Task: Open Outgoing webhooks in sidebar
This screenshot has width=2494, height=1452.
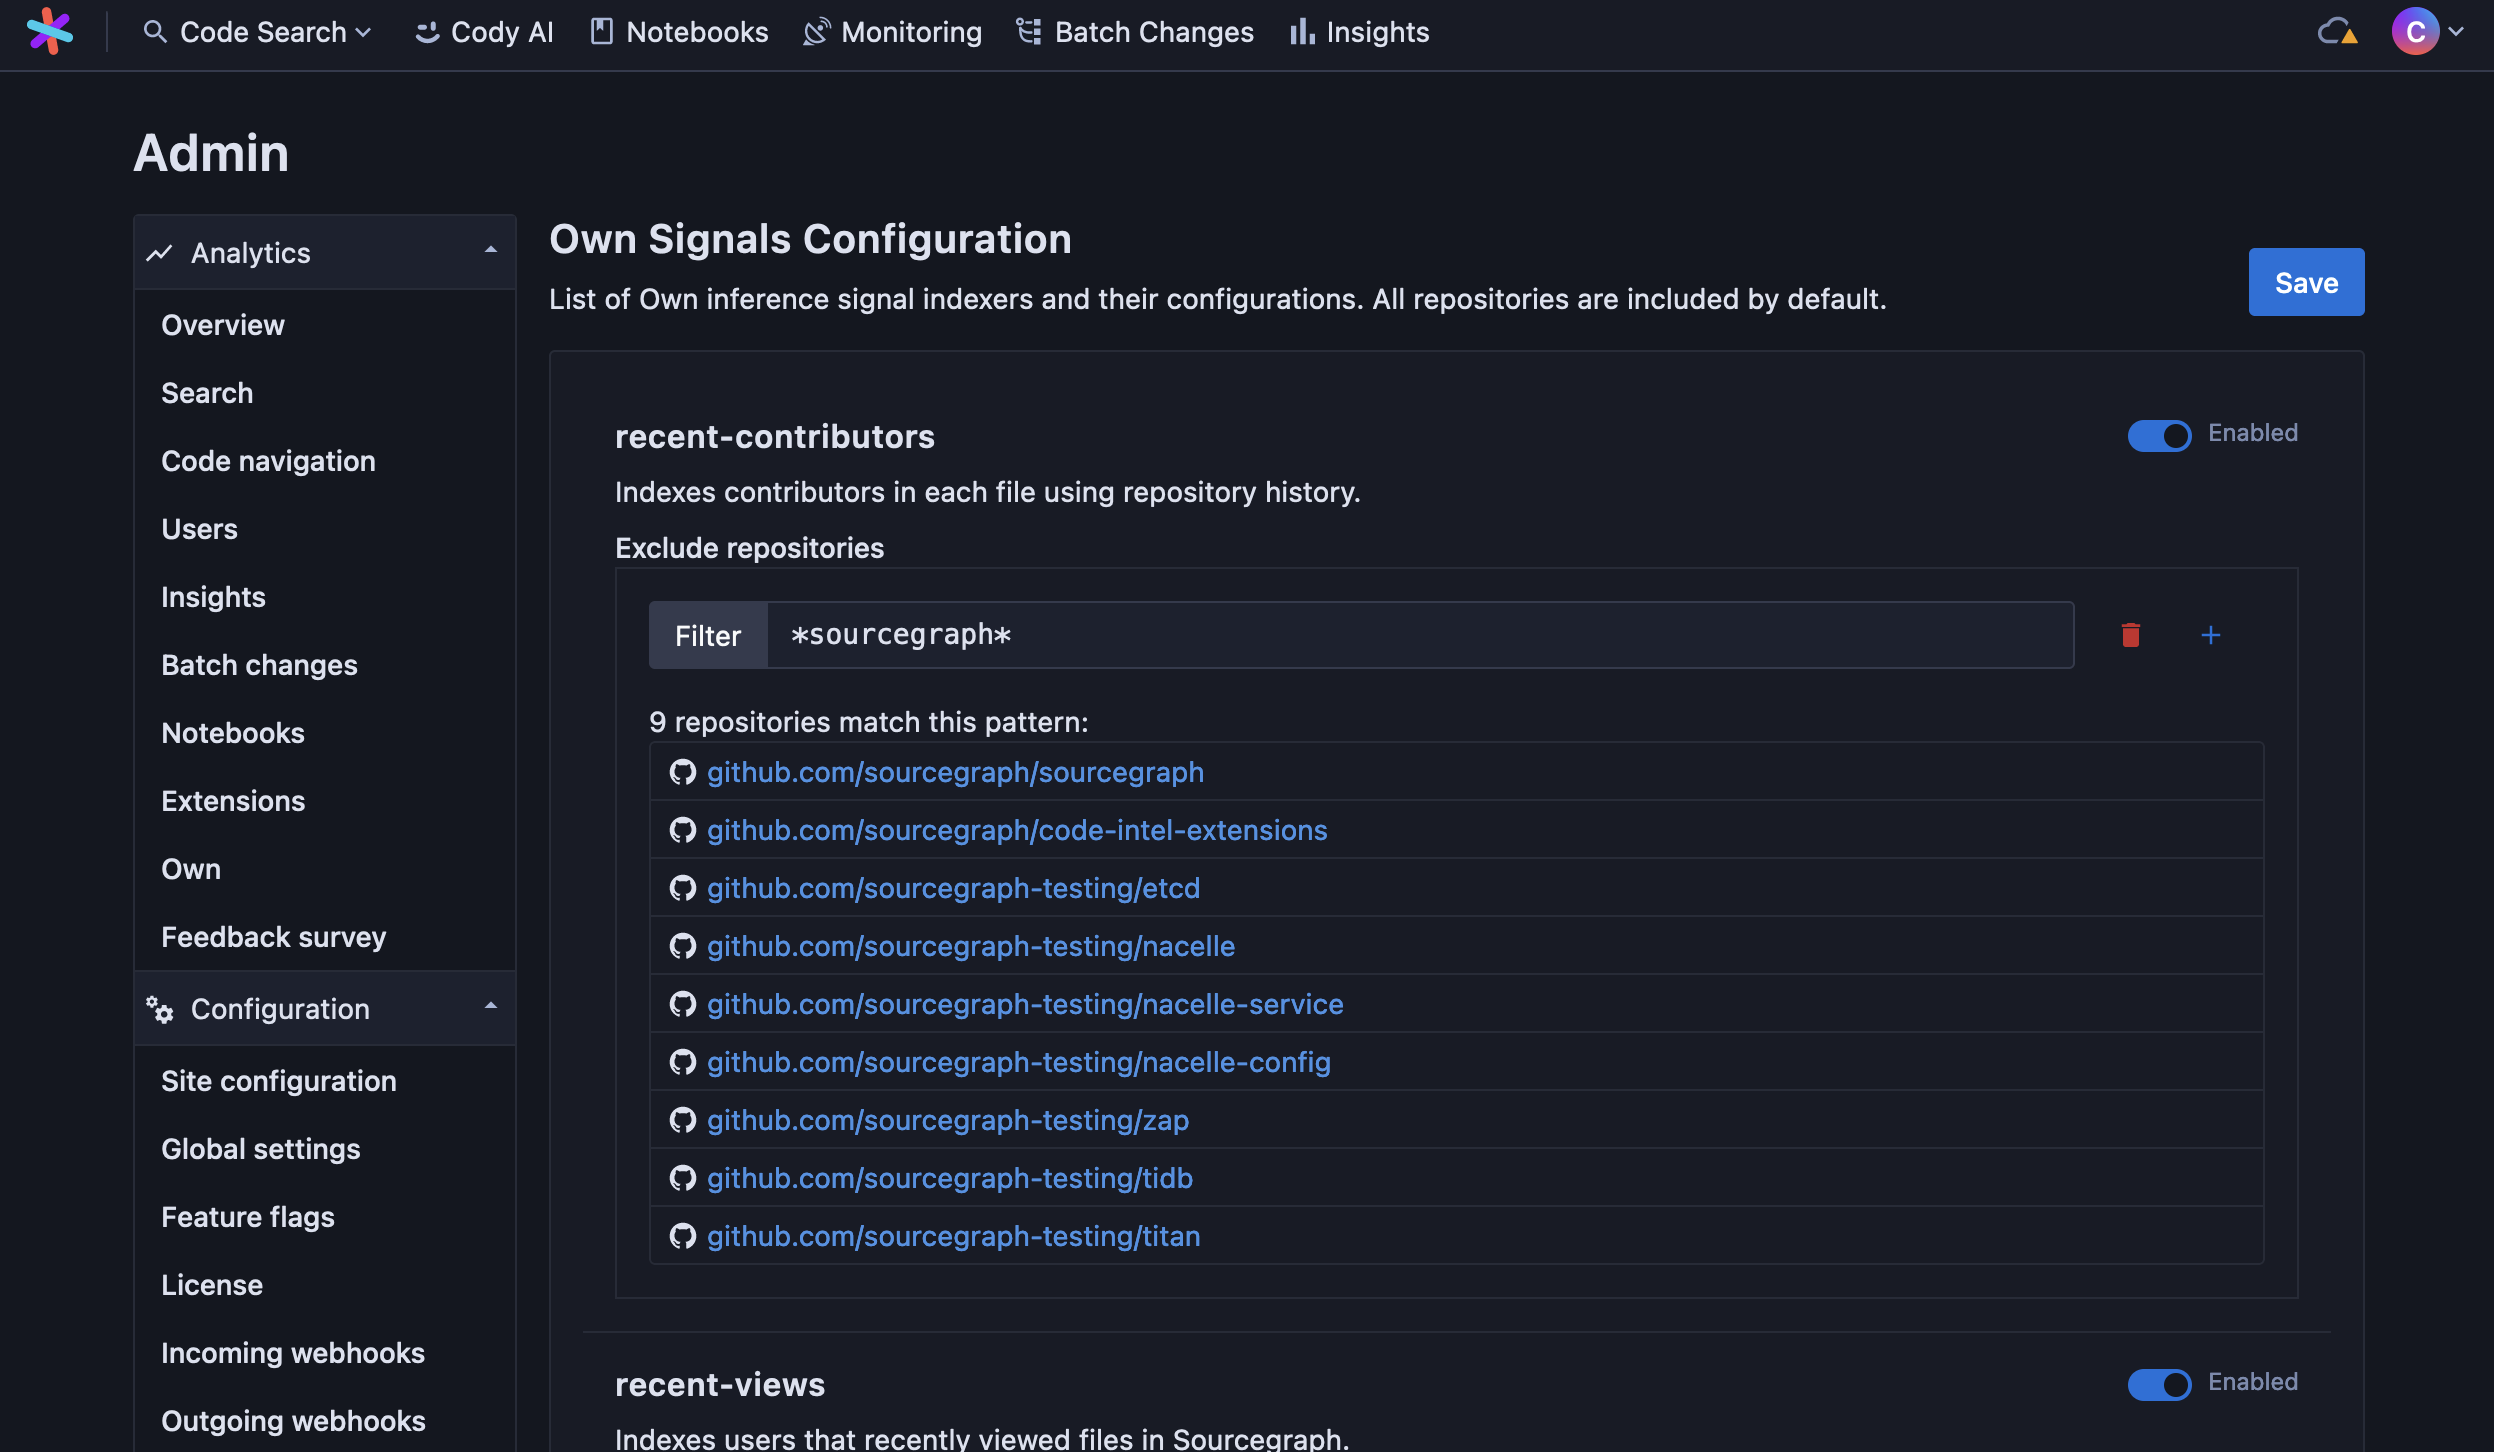Action: pyautogui.click(x=293, y=1421)
